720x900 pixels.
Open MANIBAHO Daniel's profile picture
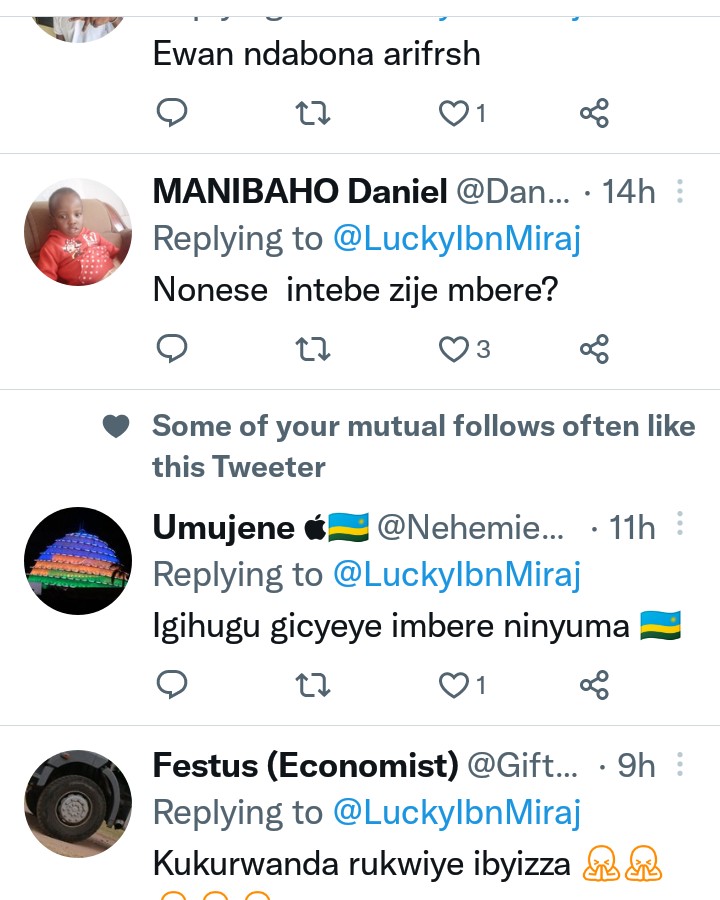(78, 232)
